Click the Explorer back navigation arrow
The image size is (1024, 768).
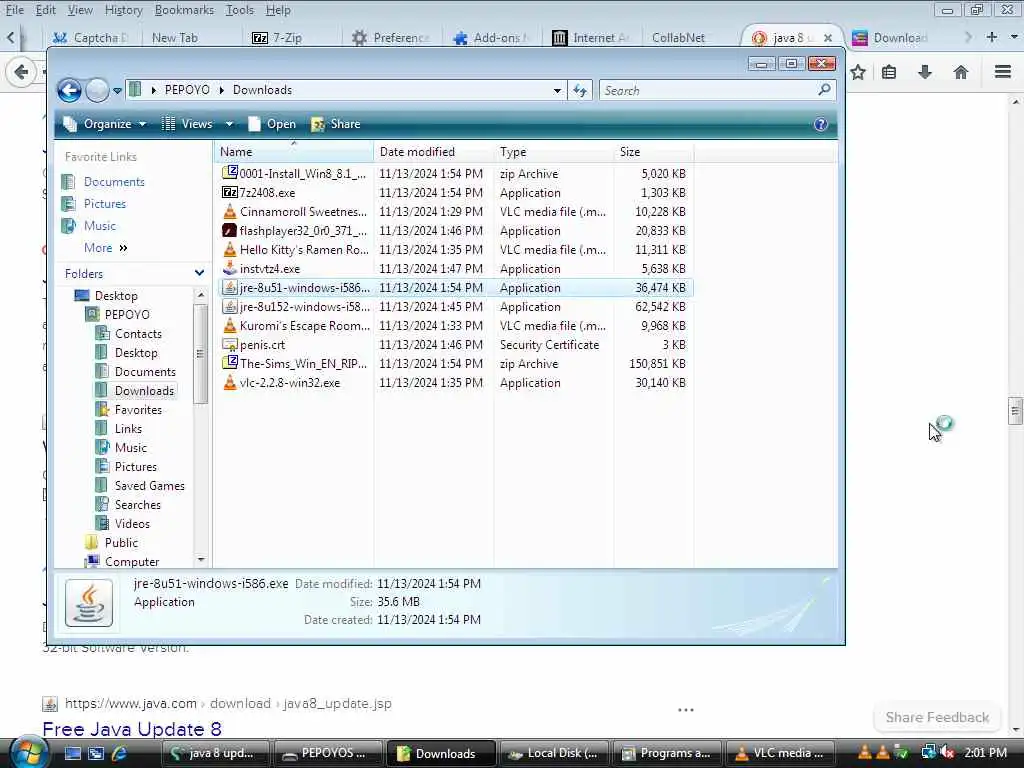tap(69, 90)
